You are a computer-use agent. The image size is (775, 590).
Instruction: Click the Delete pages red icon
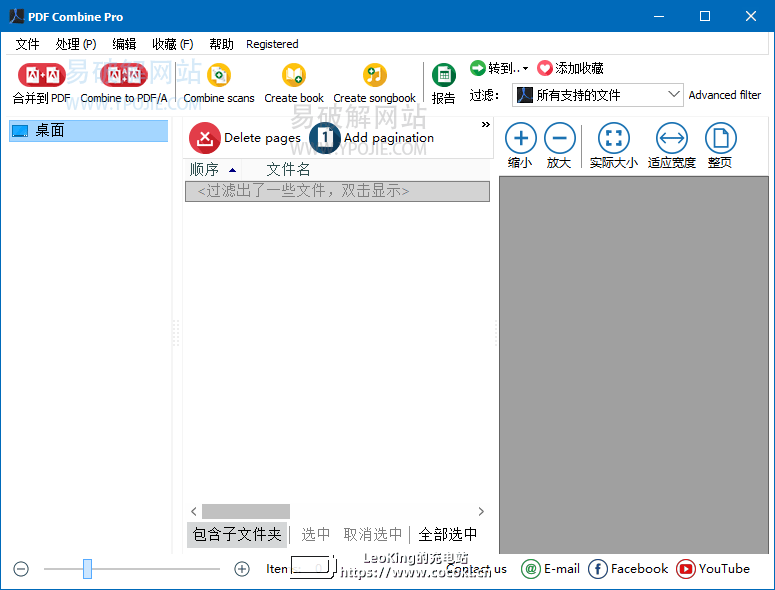click(x=205, y=138)
